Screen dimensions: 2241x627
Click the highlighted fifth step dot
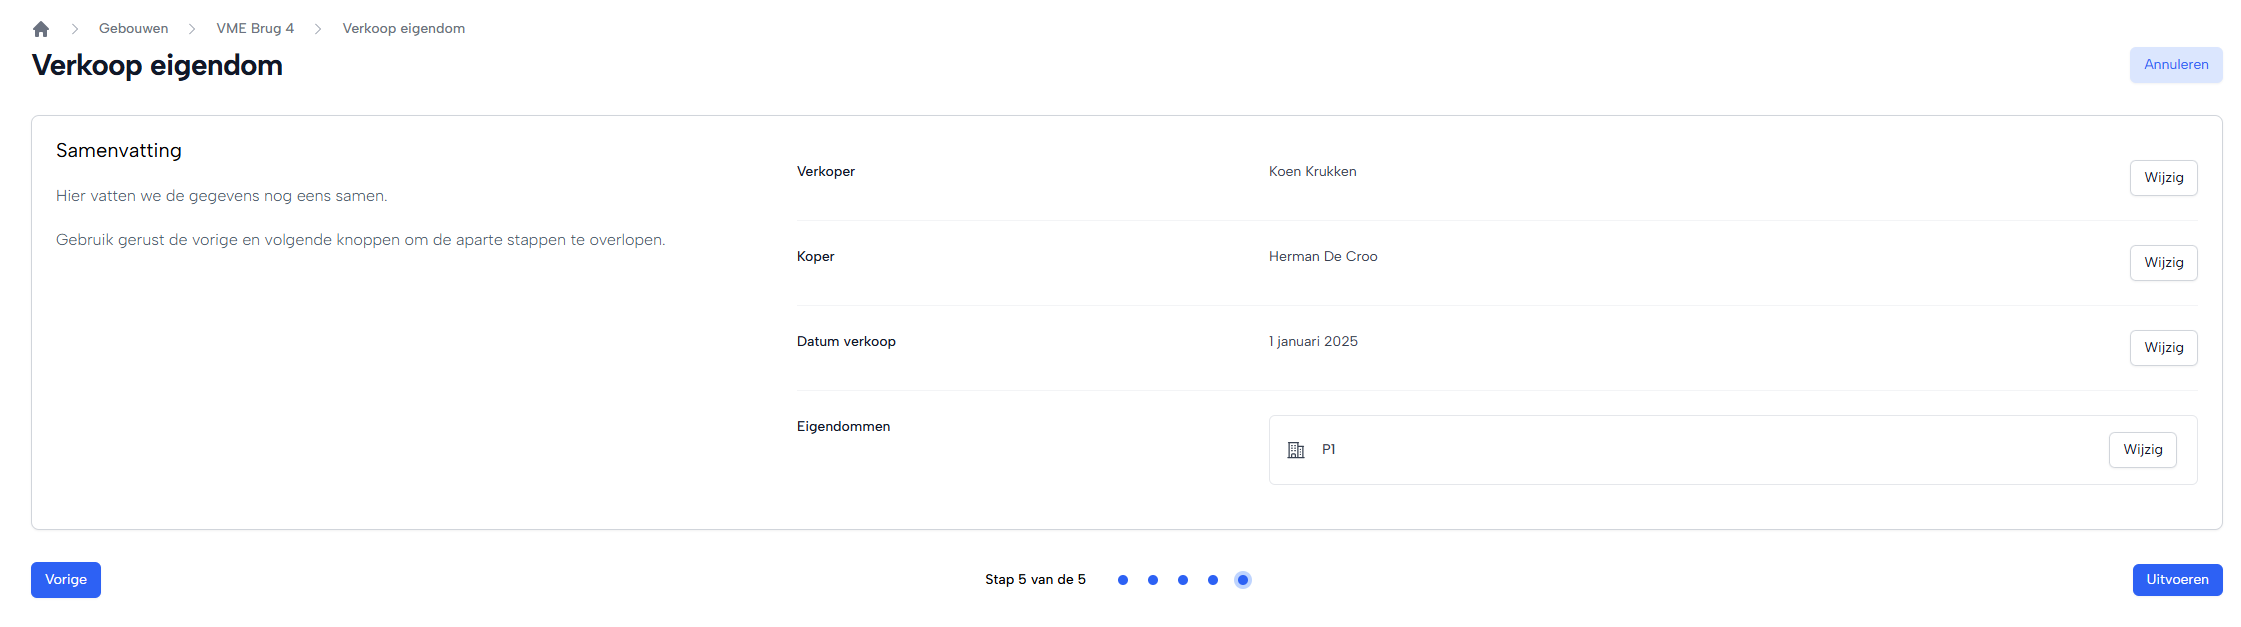tap(1243, 580)
